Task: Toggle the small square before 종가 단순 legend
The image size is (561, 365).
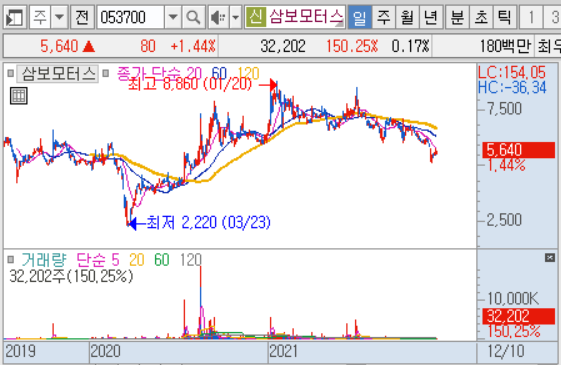Action: pyautogui.click(x=105, y=73)
